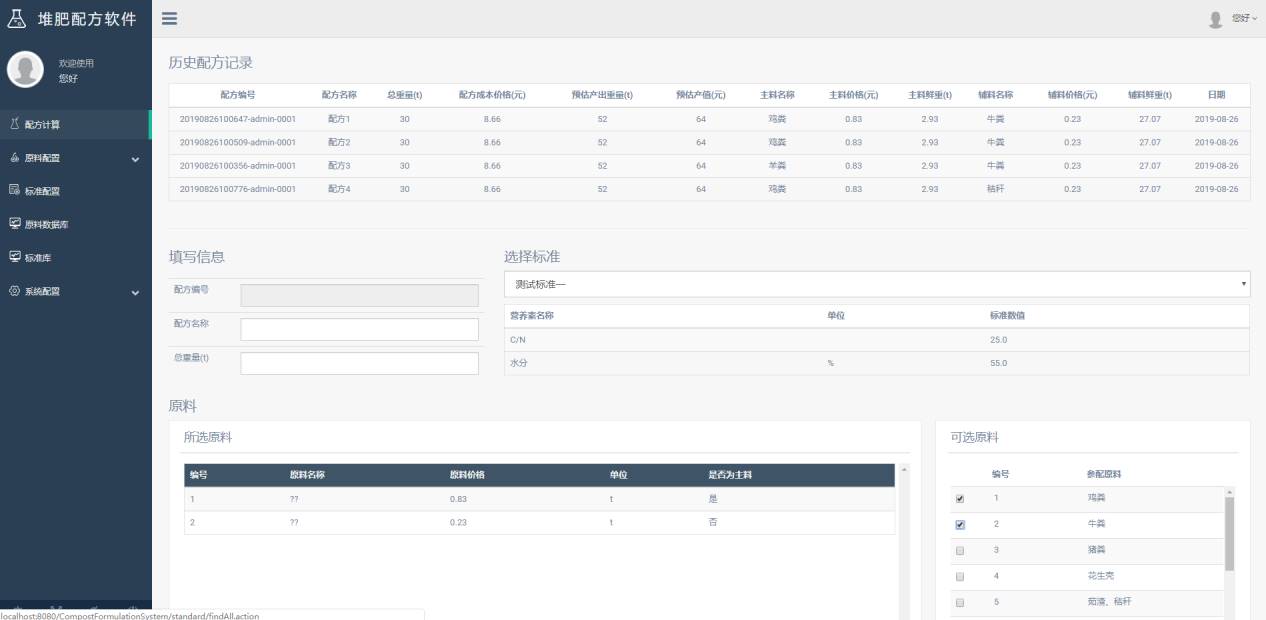Screen dimensions: 1266x620
Task: Expand the 原料配置 submenu chevron
Action: [135, 159]
